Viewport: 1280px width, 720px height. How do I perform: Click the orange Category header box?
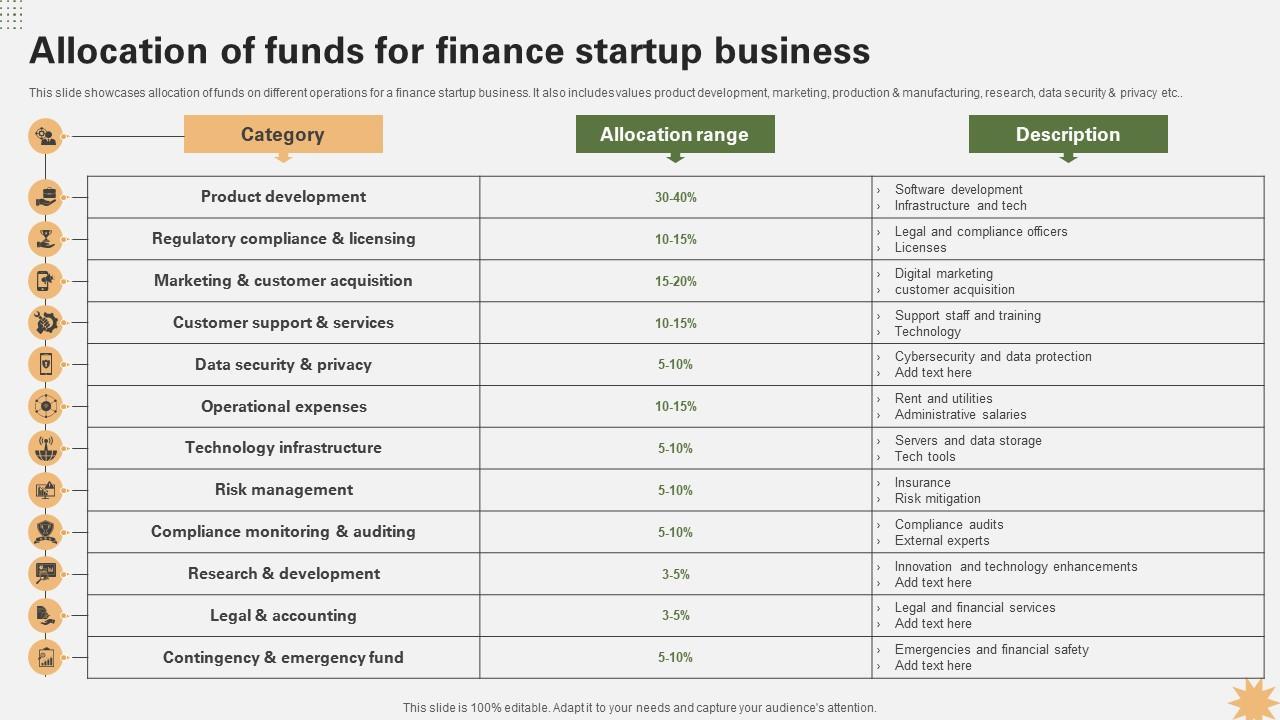click(283, 134)
